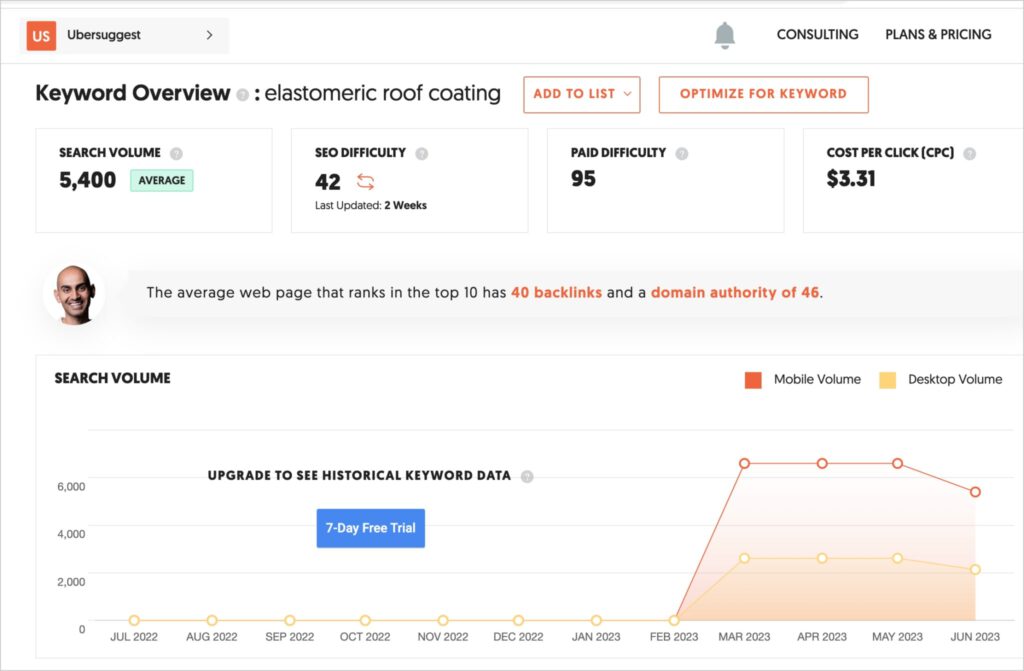
Task: Click the Search Volume help icon
Action: coord(178,152)
